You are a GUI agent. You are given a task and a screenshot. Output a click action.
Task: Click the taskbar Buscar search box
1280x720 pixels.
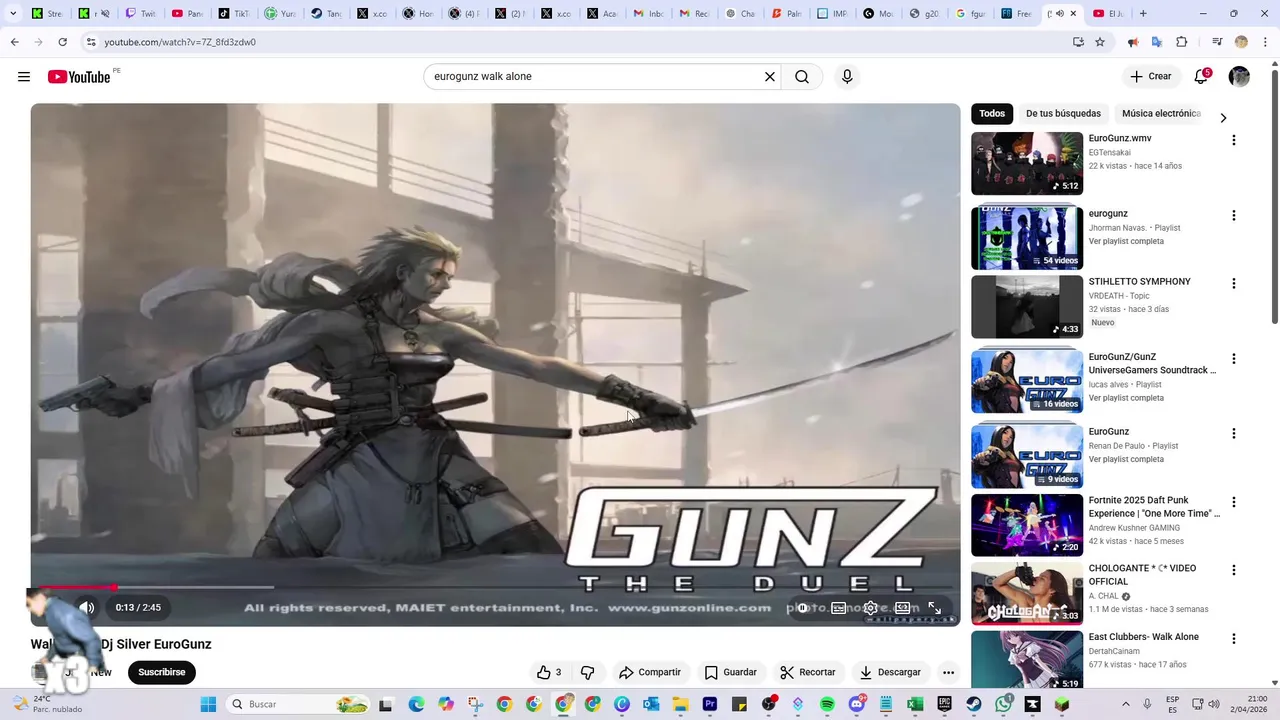click(x=298, y=704)
